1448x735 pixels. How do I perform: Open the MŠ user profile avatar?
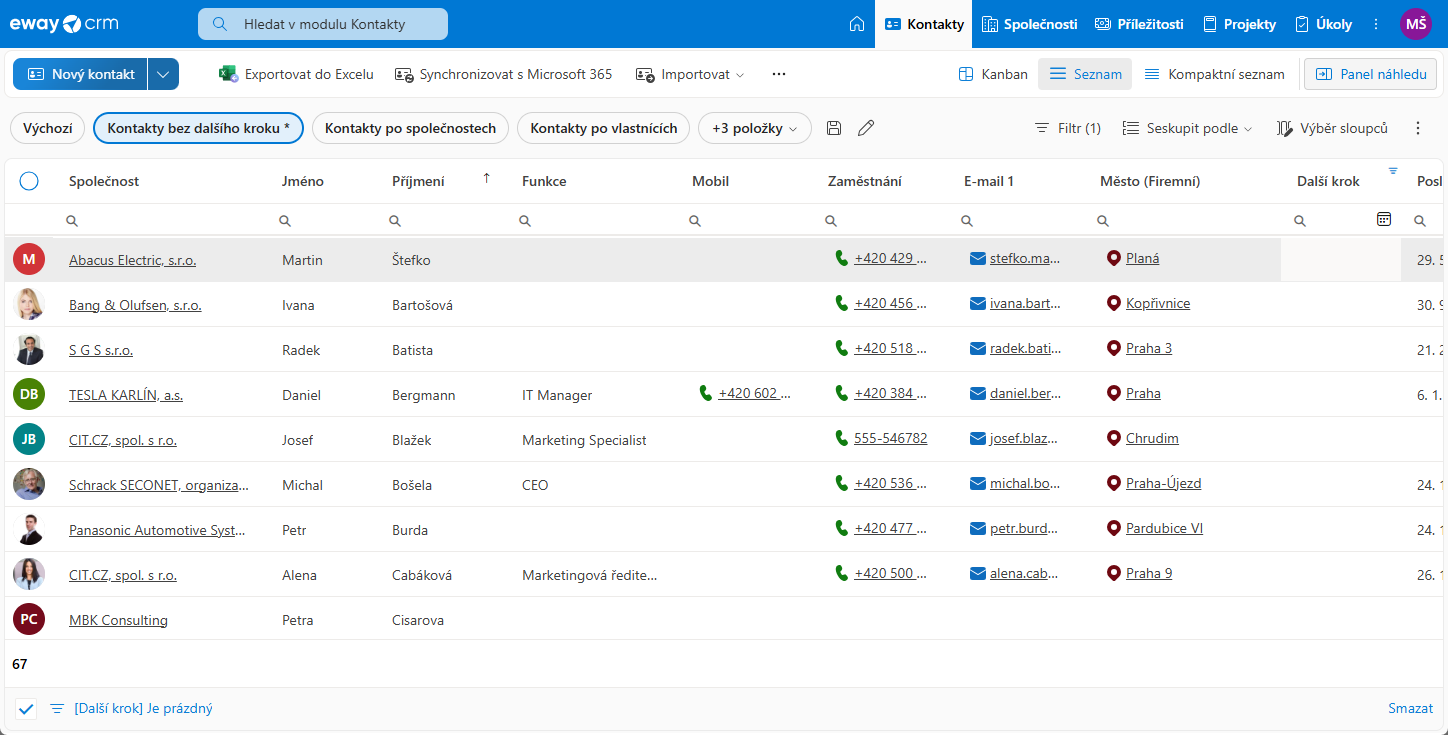(1415, 24)
